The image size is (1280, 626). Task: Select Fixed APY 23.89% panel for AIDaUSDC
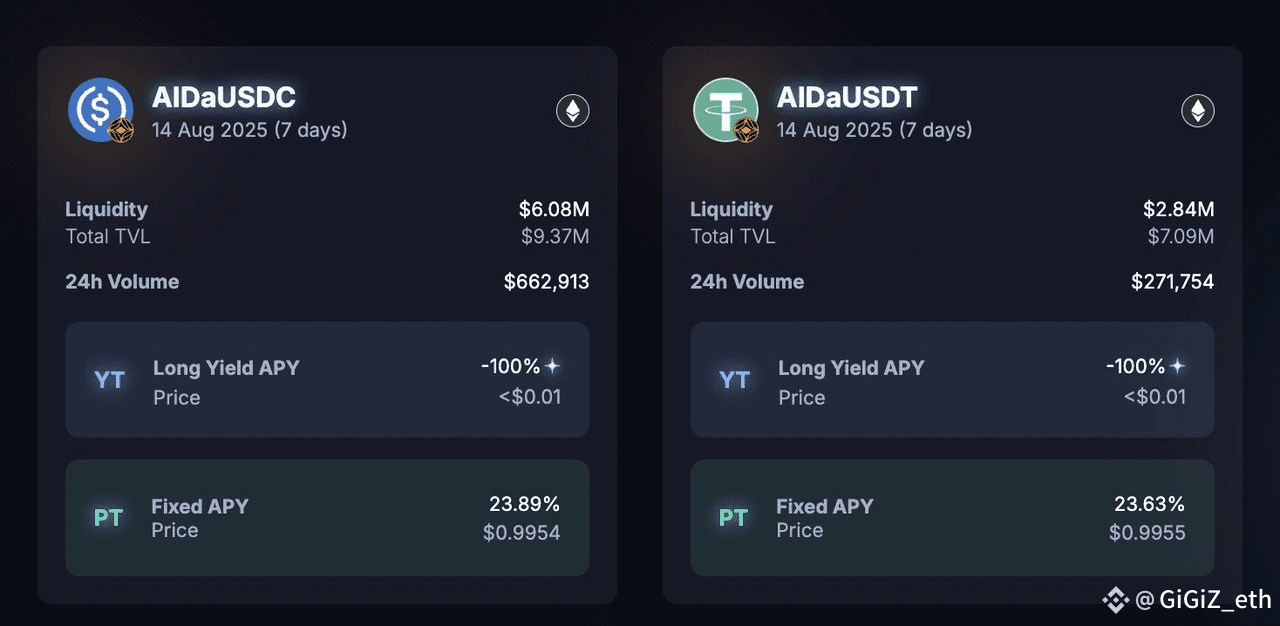click(x=327, y=518)
